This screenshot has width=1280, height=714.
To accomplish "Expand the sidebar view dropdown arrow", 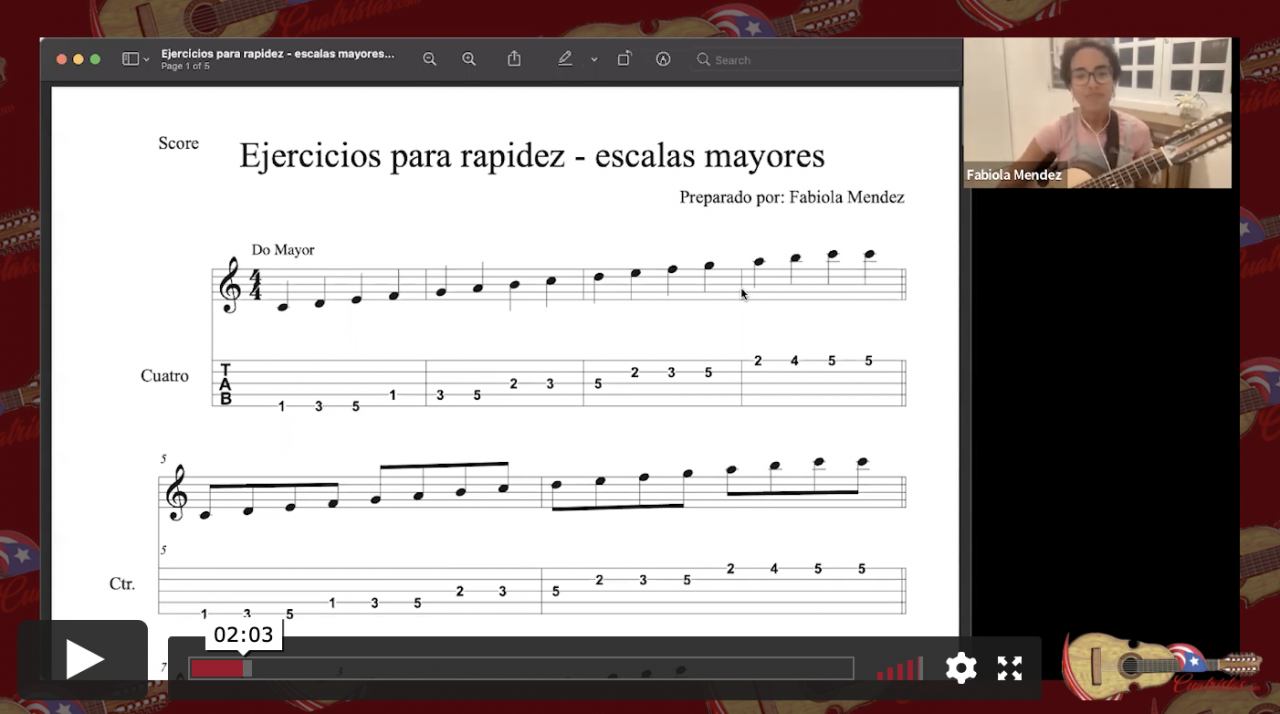I will (146, 60).
